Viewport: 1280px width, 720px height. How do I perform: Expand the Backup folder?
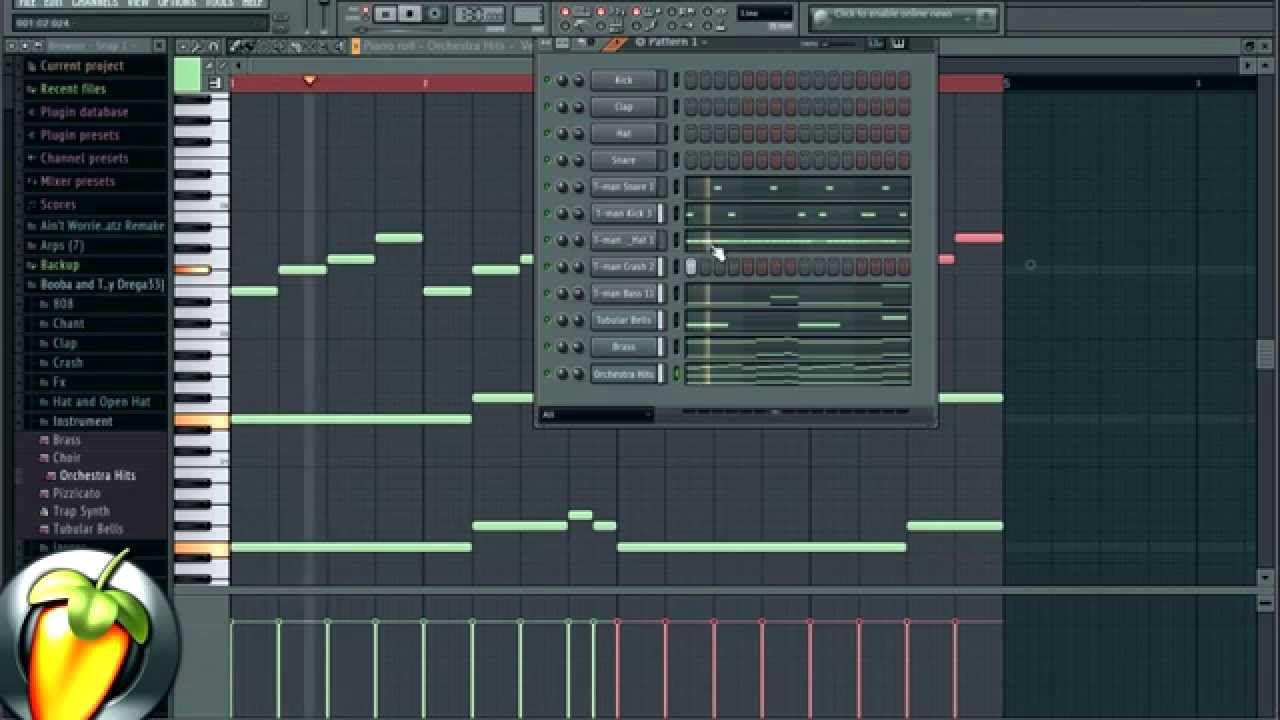pos(60,265)
